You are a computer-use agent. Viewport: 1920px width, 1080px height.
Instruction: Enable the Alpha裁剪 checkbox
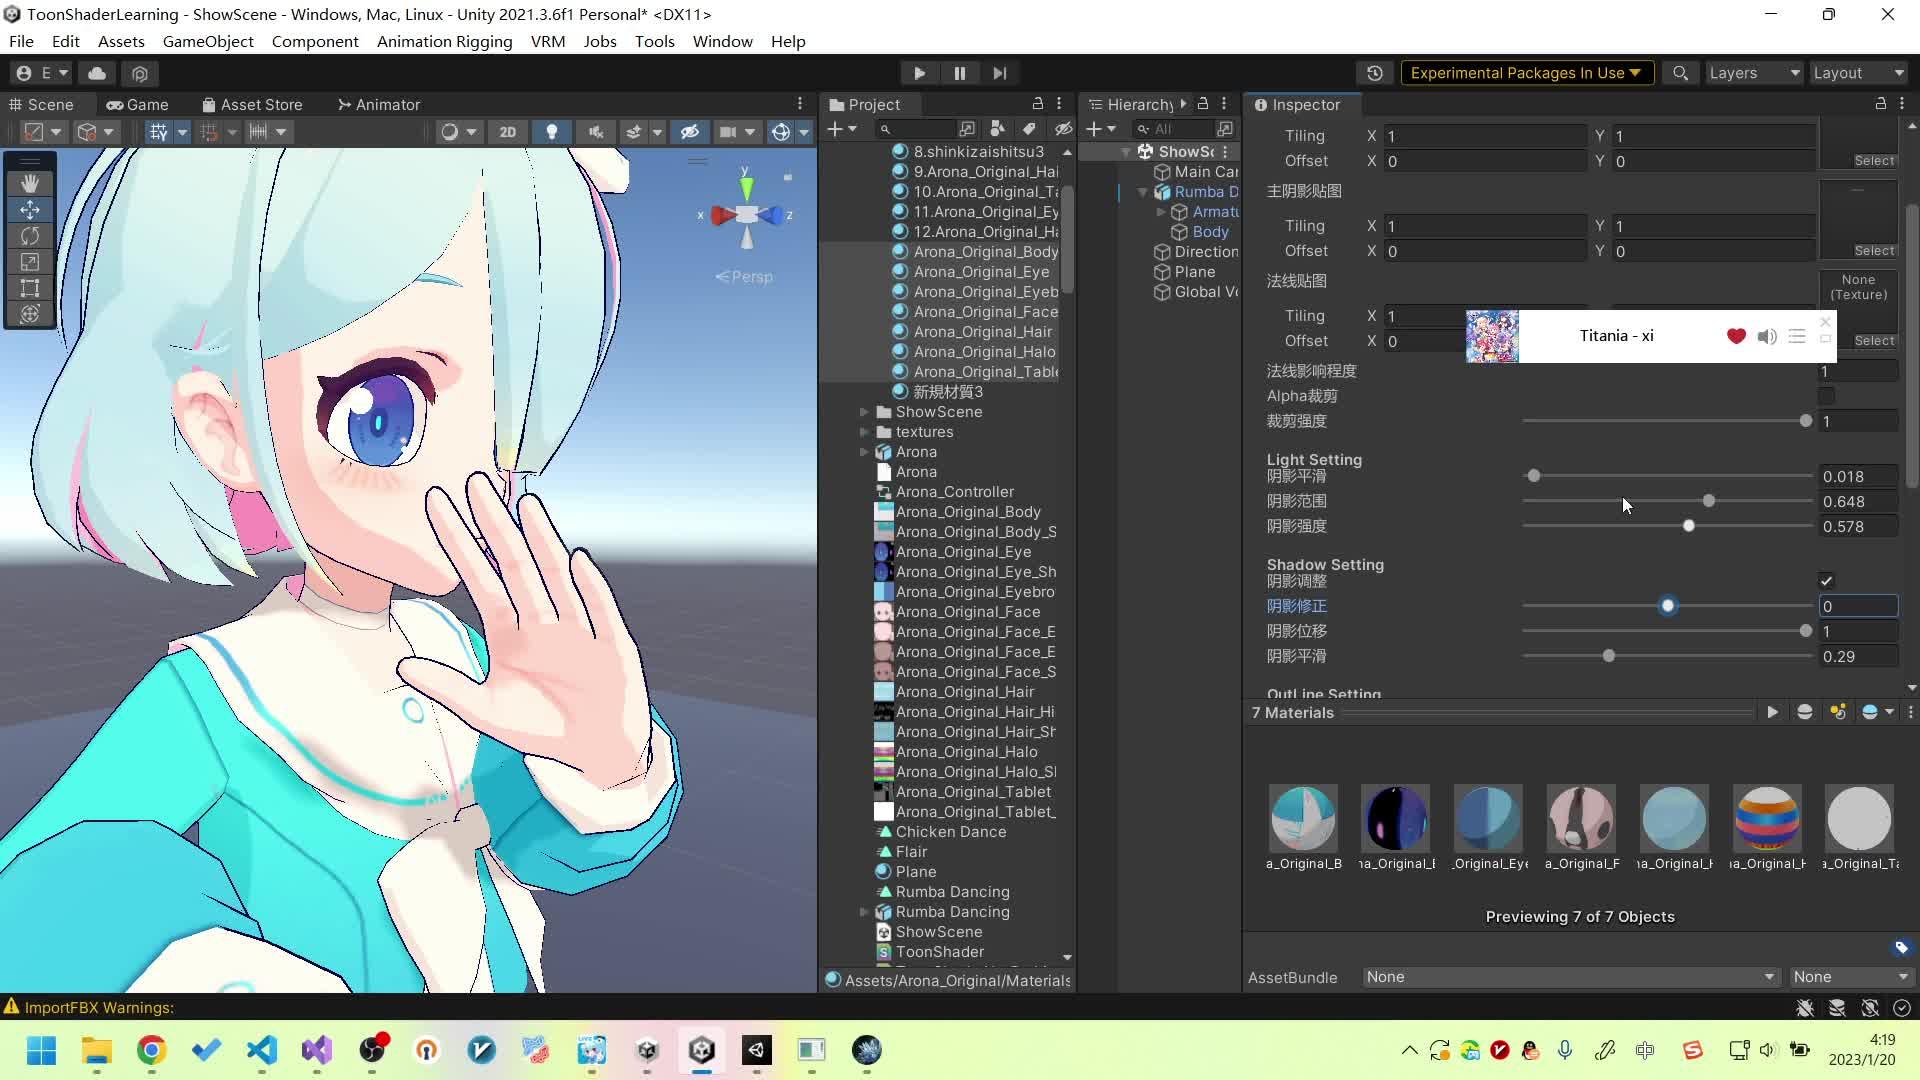1826,396
